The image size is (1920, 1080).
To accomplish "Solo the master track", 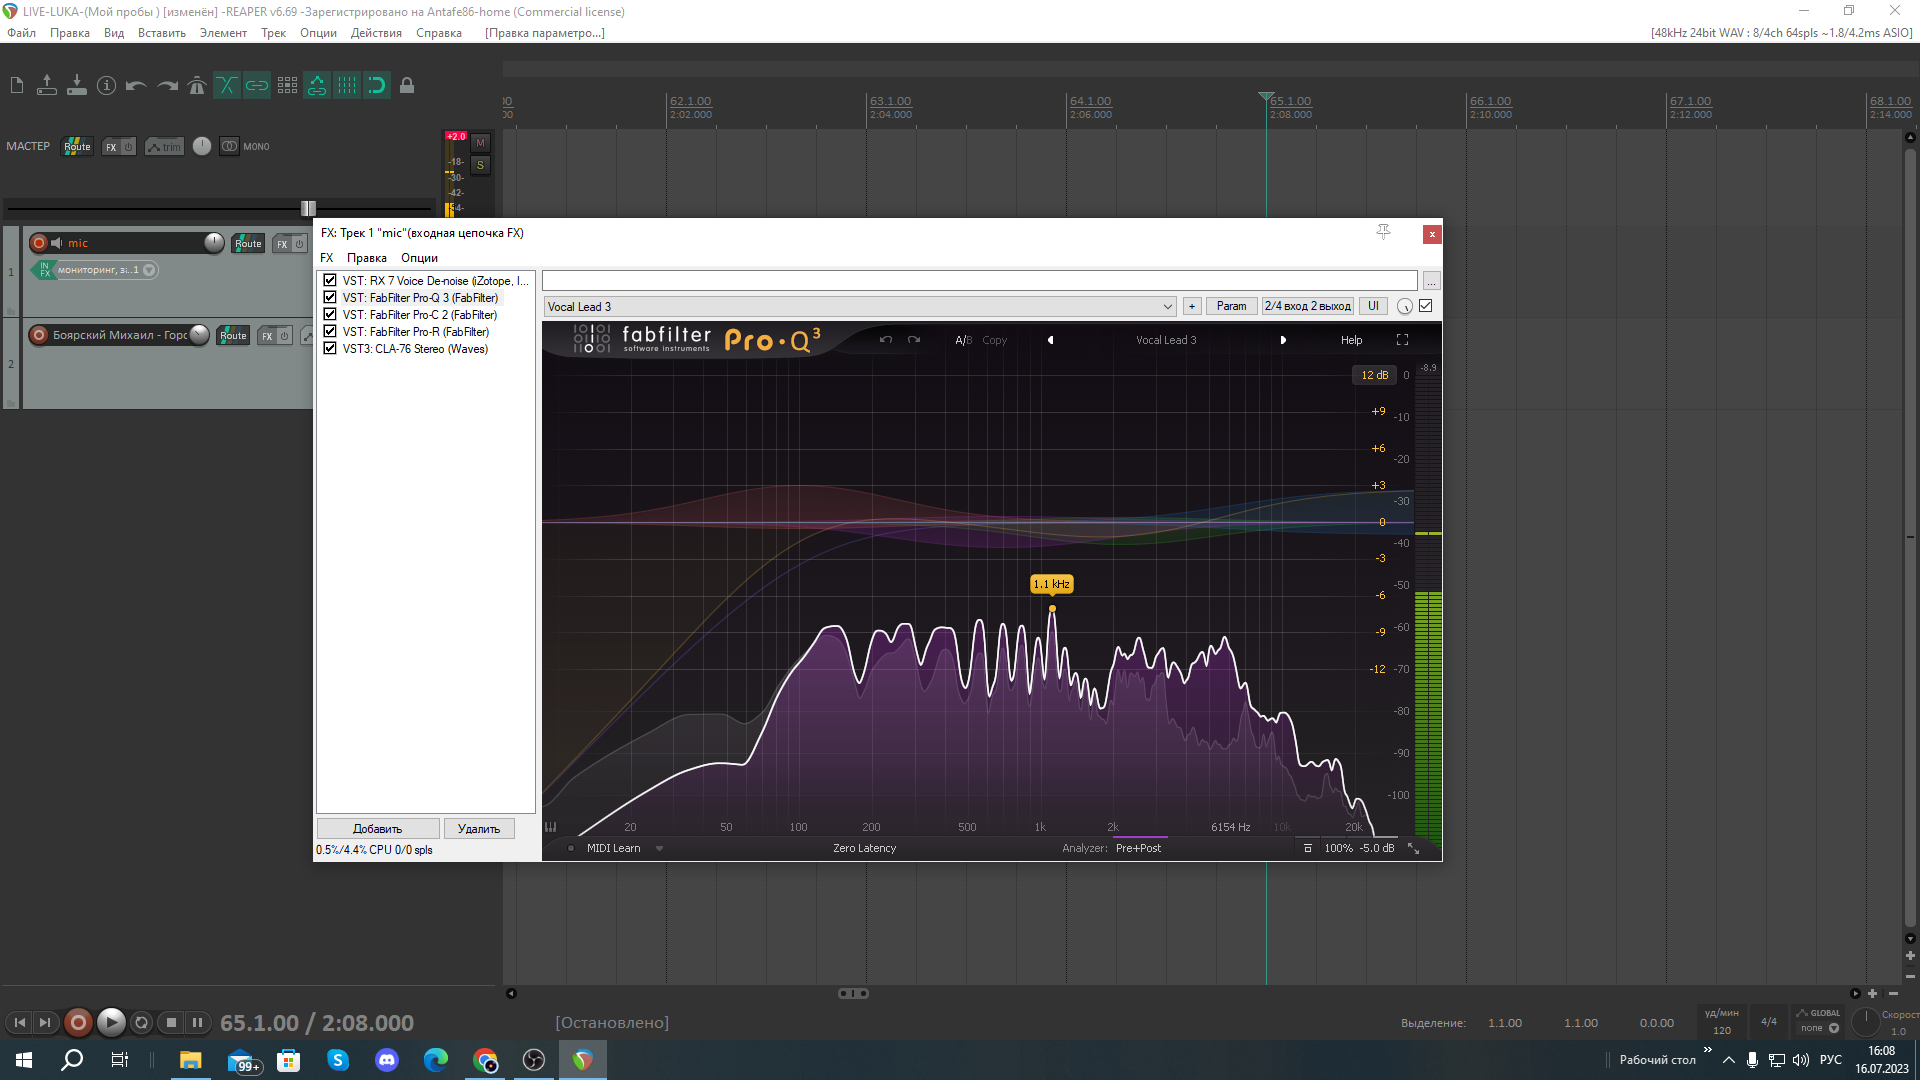I will tap(480, 165).
